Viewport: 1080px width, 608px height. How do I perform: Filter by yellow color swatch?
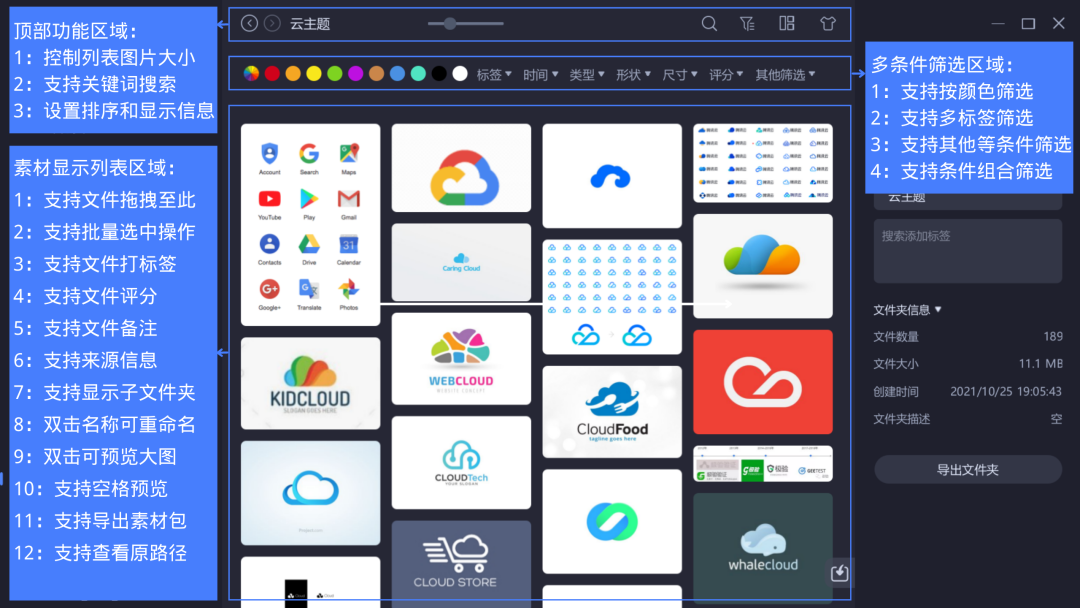[x=314, y=74]
